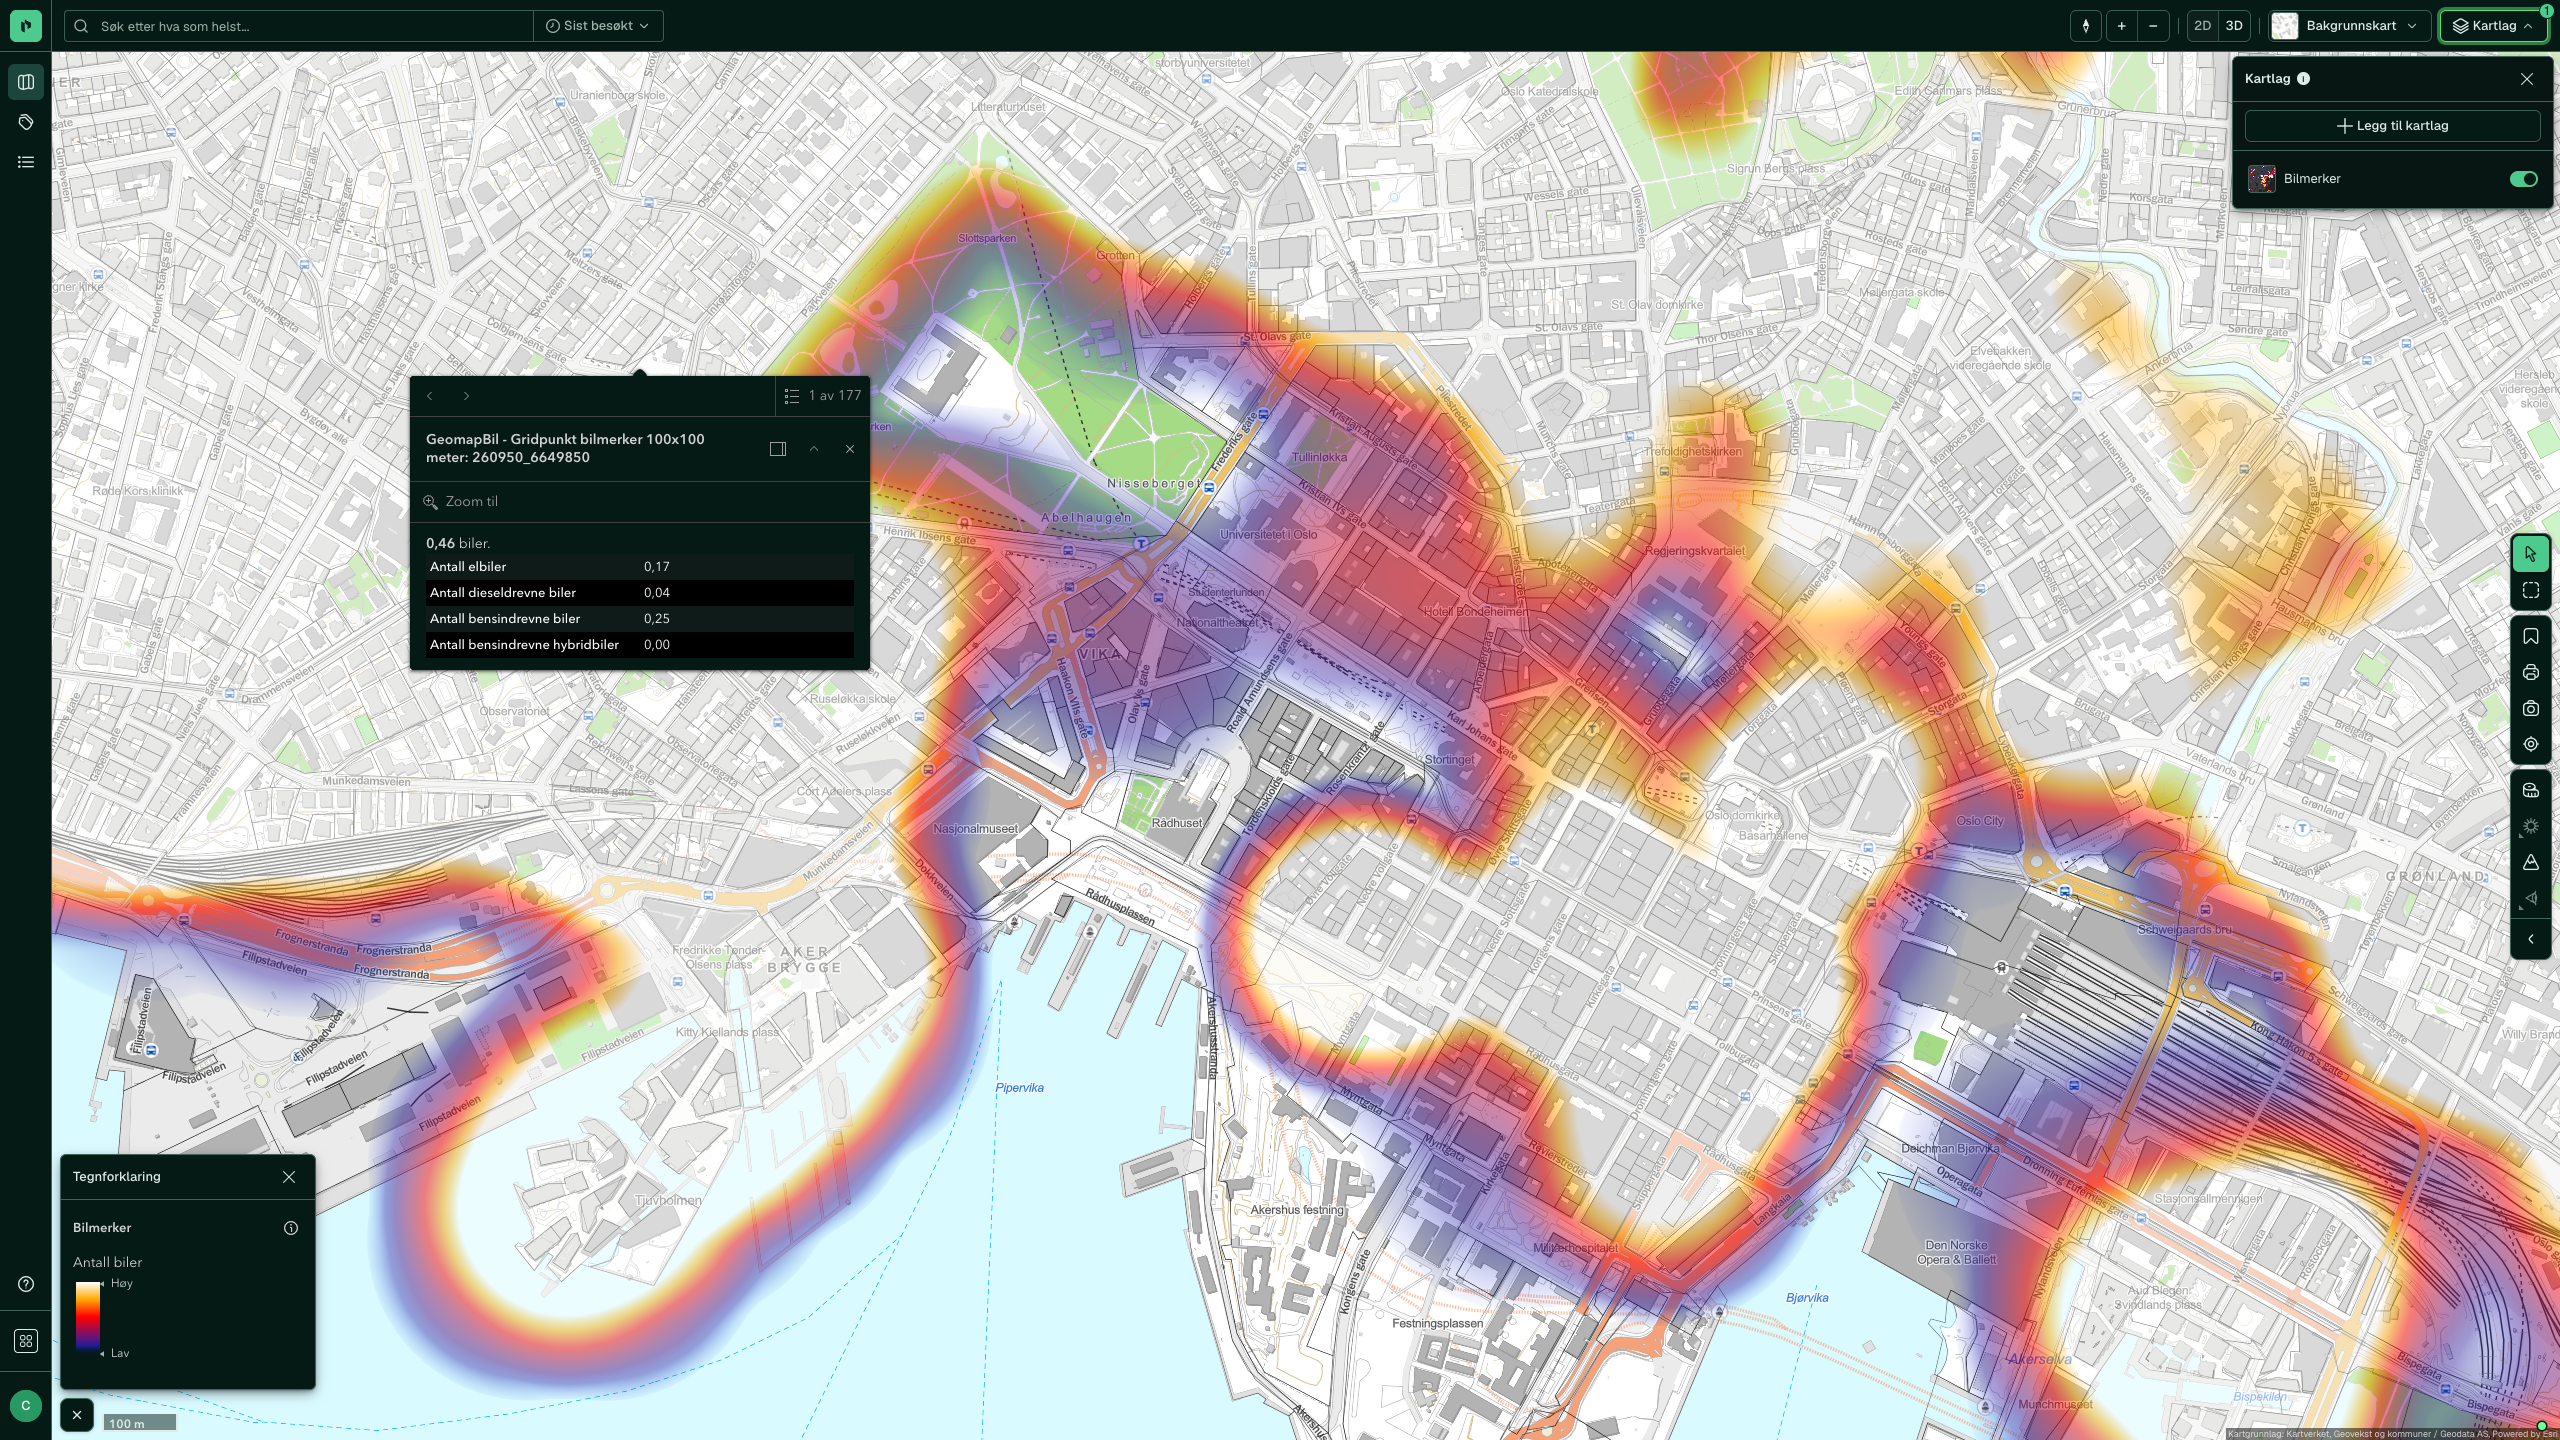
Task: Click the search field Søk etter hva som helst
Action: click(300, 26)
